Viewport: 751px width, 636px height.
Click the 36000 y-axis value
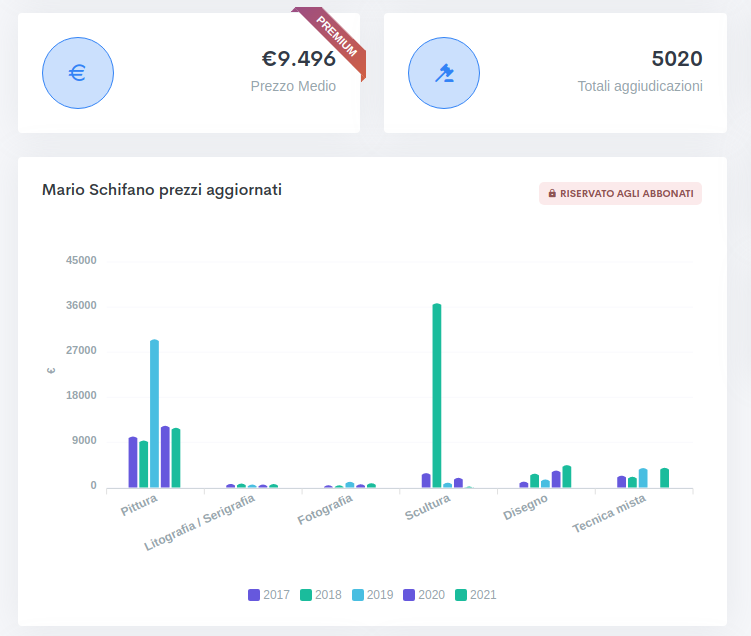81,306
